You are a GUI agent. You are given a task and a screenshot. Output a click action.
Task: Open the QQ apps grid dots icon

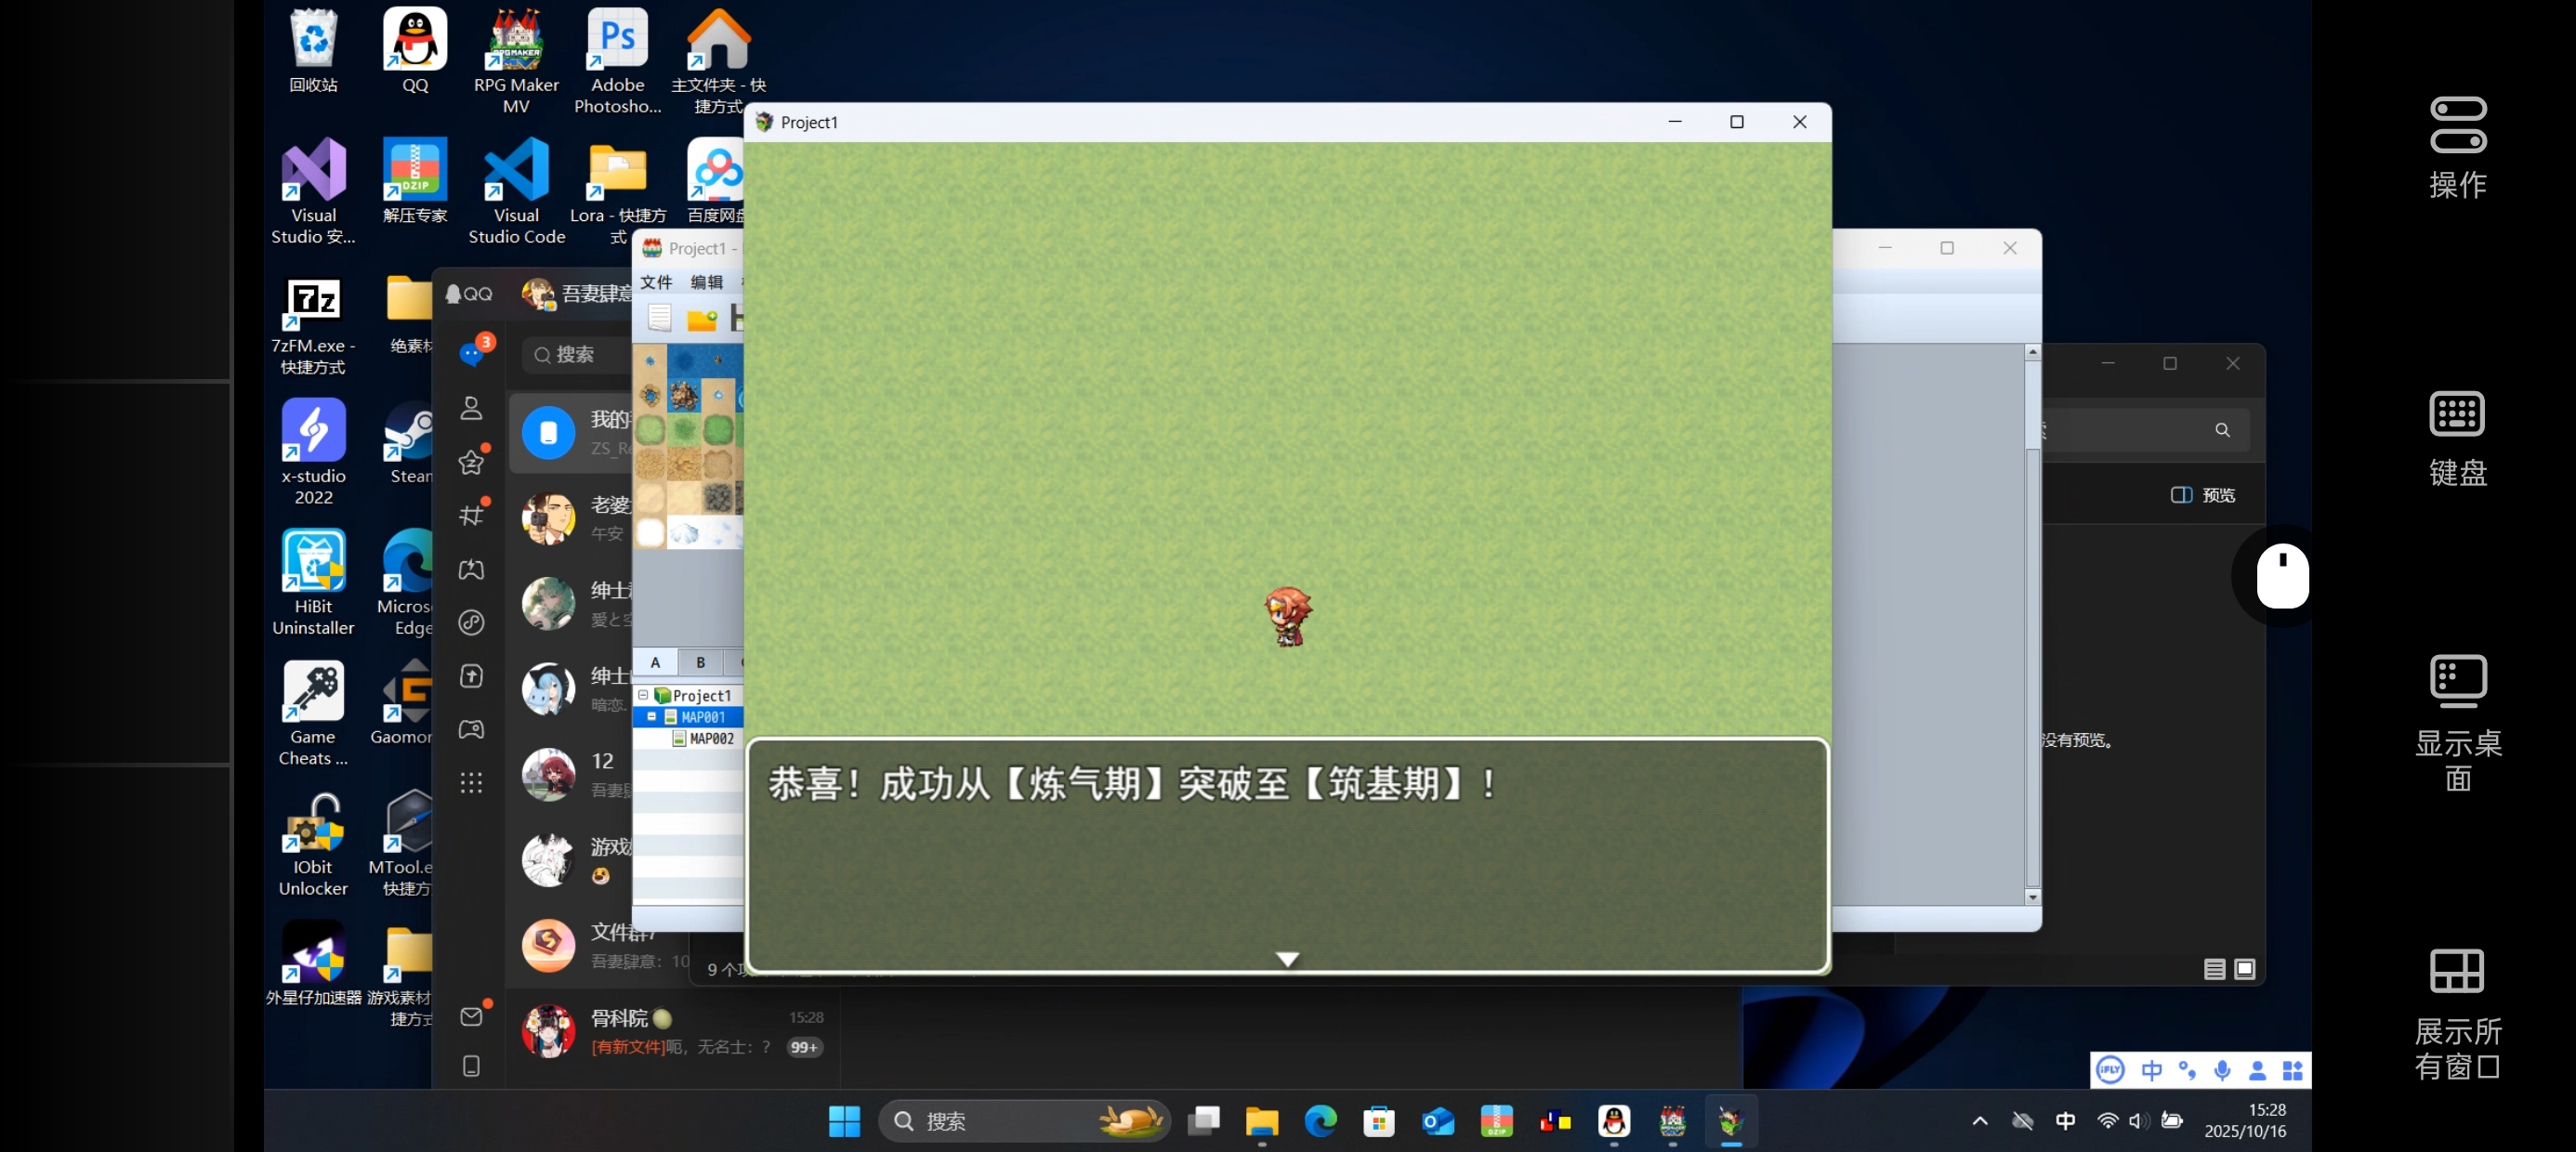471,783
